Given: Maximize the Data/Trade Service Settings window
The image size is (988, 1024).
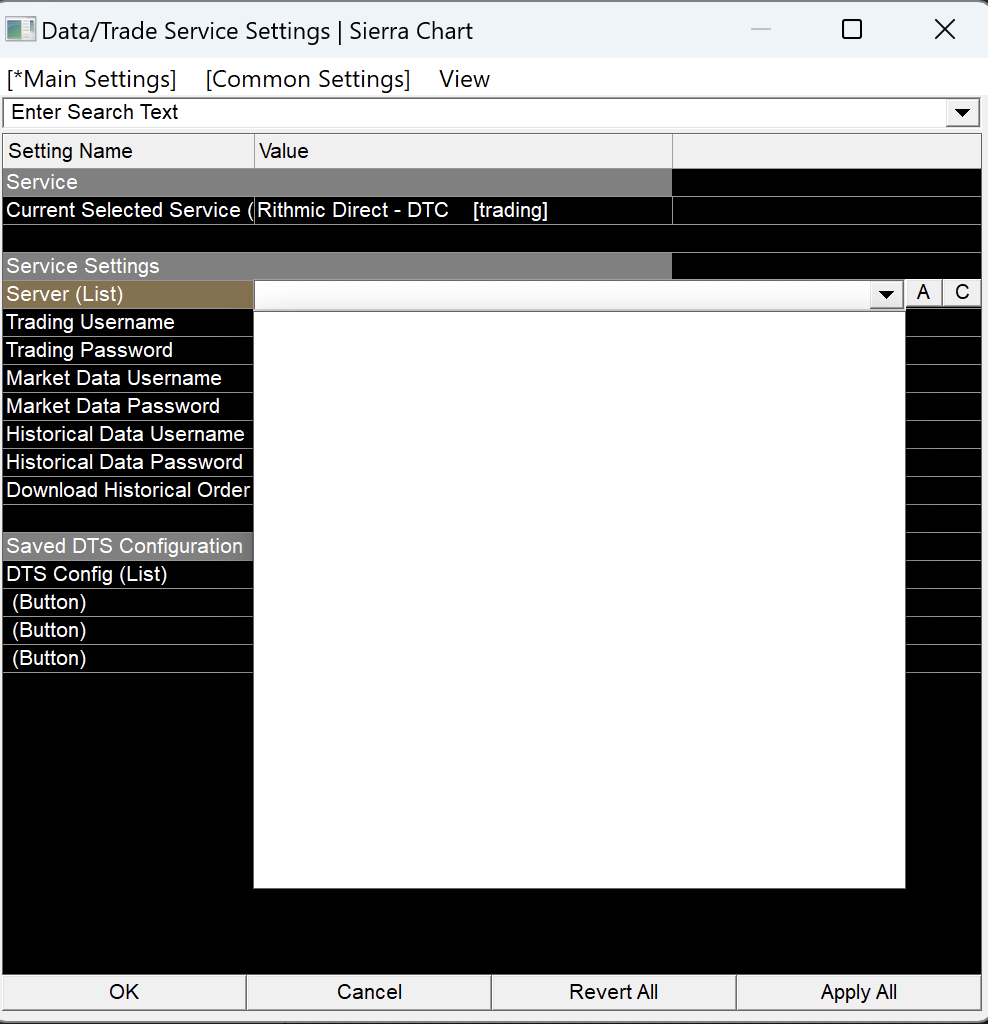Looking at the screenshot, I should click(852, 29).
